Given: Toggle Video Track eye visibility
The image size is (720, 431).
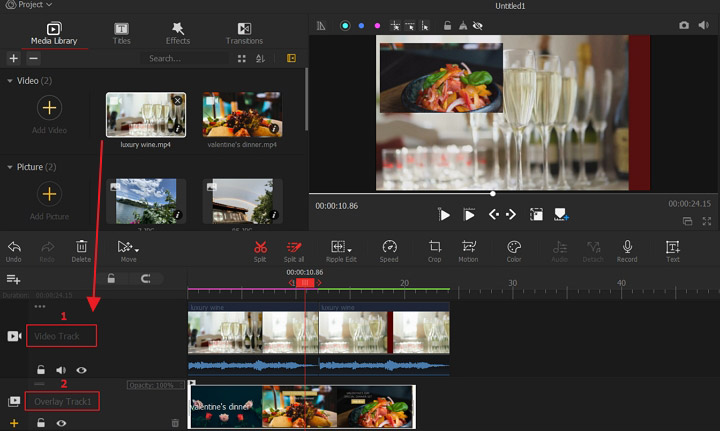Looking at the screenshot, I should click(x=81, y=370).
